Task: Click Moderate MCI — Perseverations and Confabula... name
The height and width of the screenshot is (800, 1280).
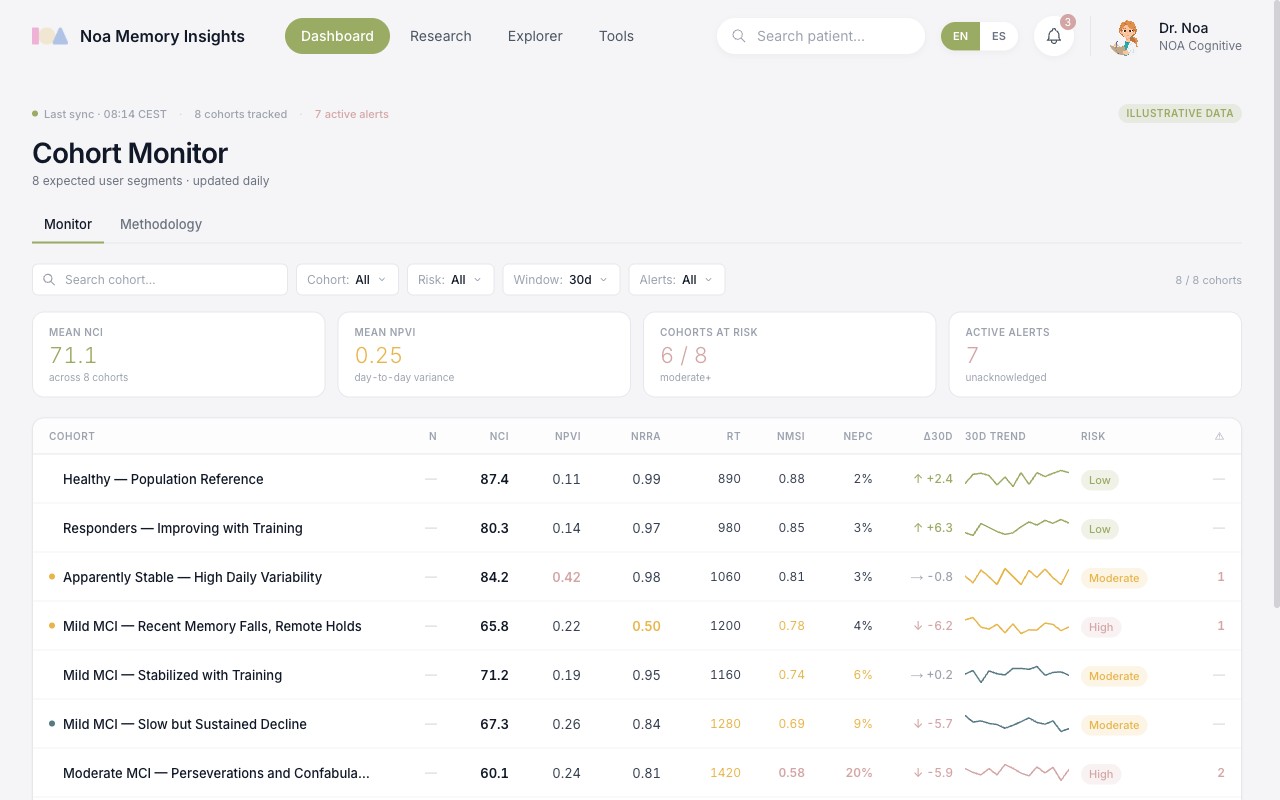Action: (216, 773)
